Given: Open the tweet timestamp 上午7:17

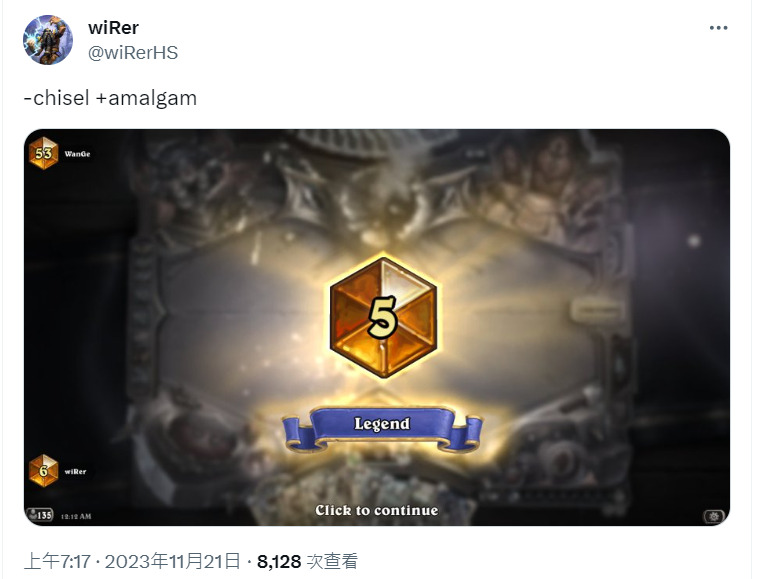Looking at the screenshot, I should click(57, 562).
